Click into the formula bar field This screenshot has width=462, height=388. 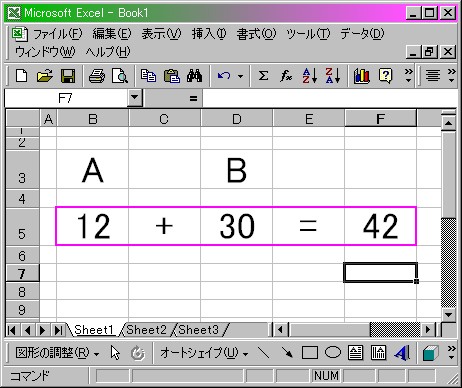pos(330,98)
